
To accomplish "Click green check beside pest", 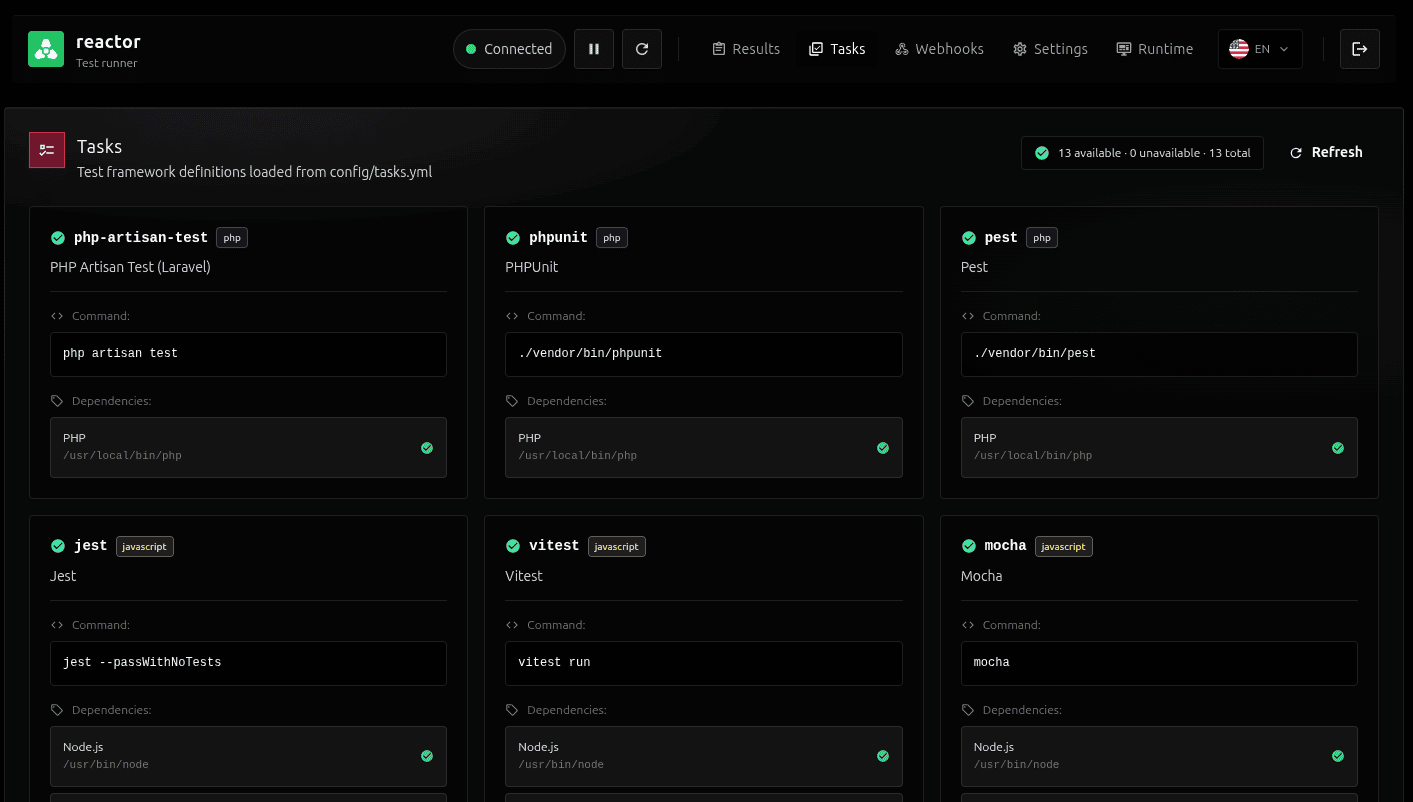I will pyautogui.click(x=969, y=238).
